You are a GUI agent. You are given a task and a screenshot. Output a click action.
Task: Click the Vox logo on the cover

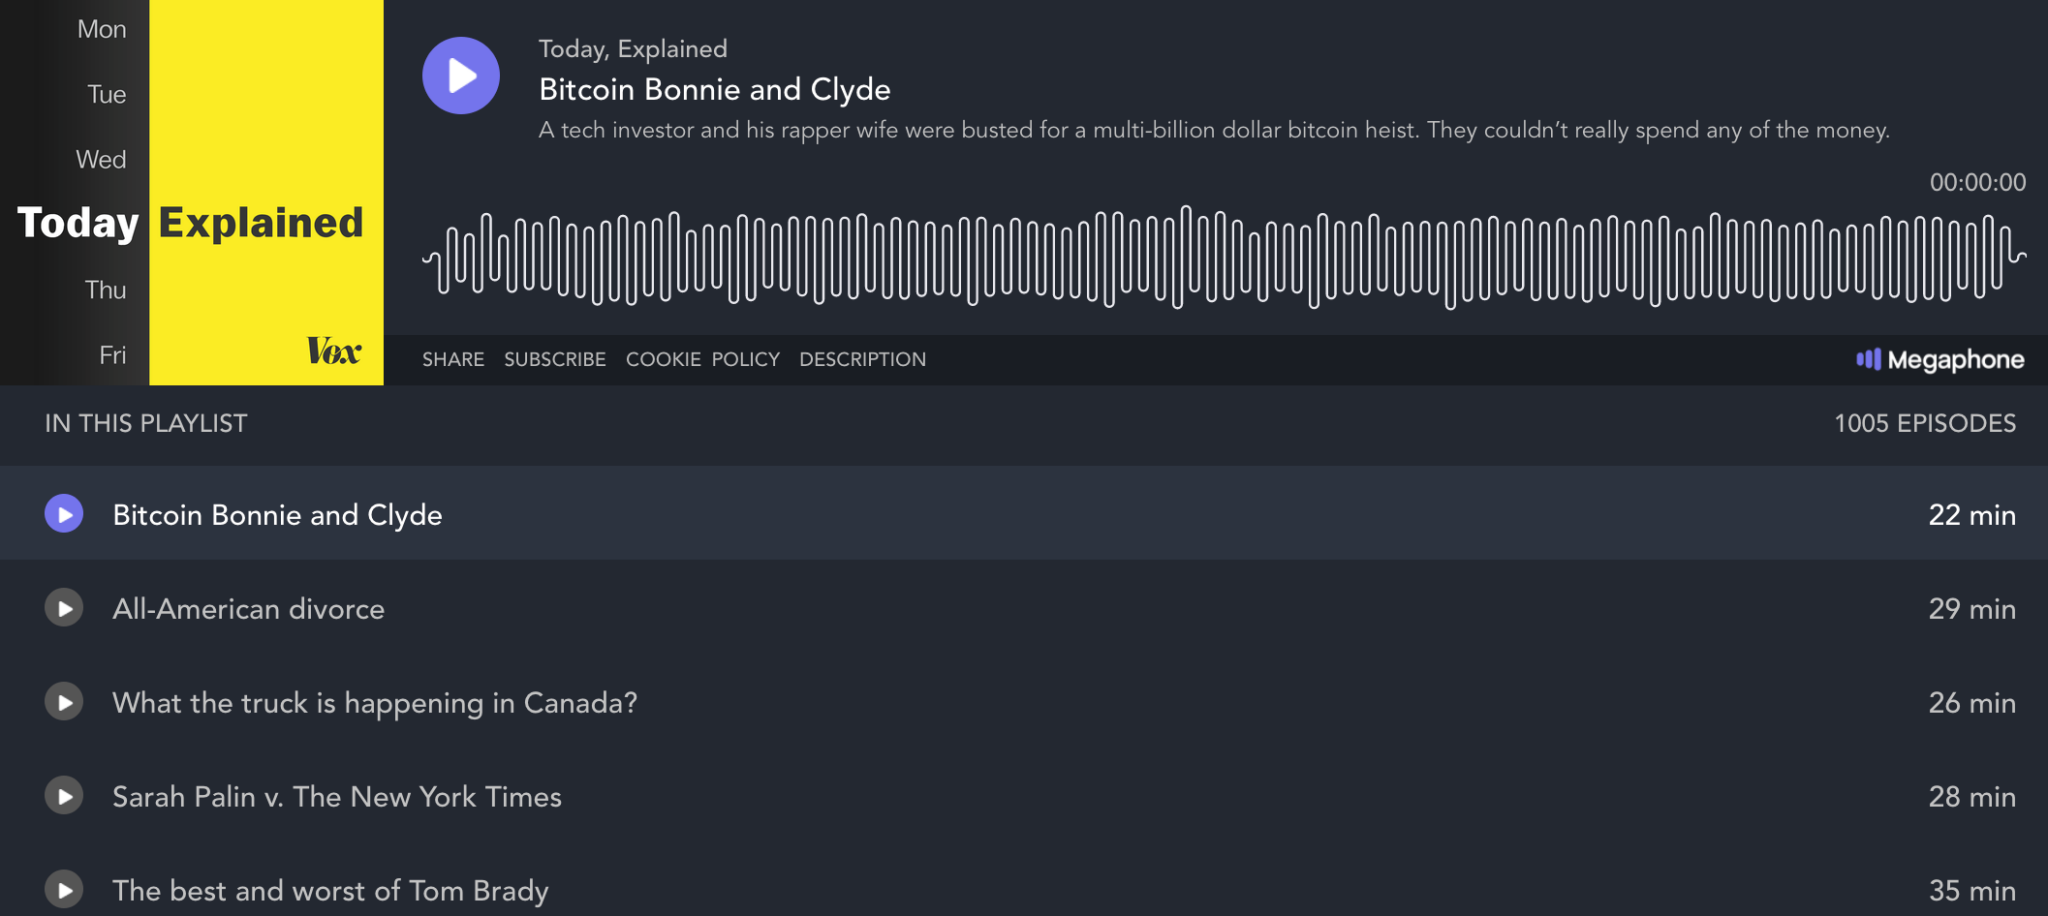coord(333,351)
